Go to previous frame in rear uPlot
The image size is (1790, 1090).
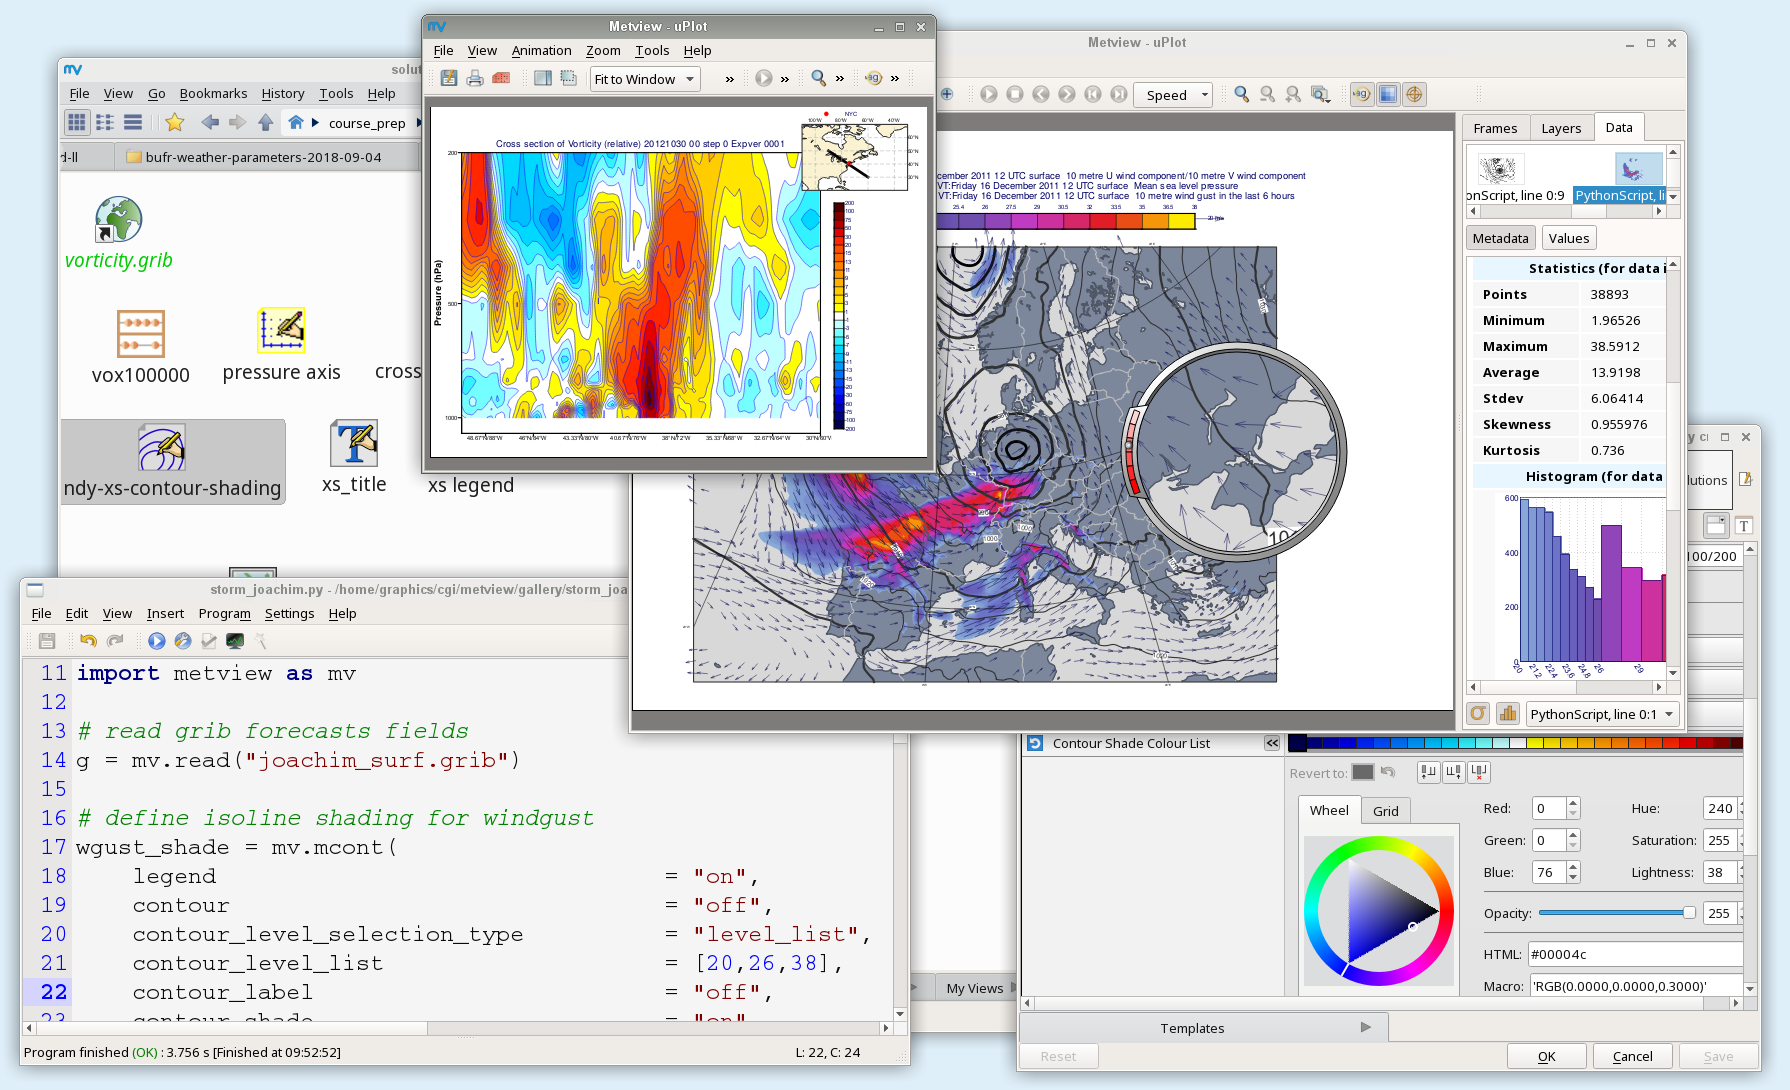coord(1041,94)
